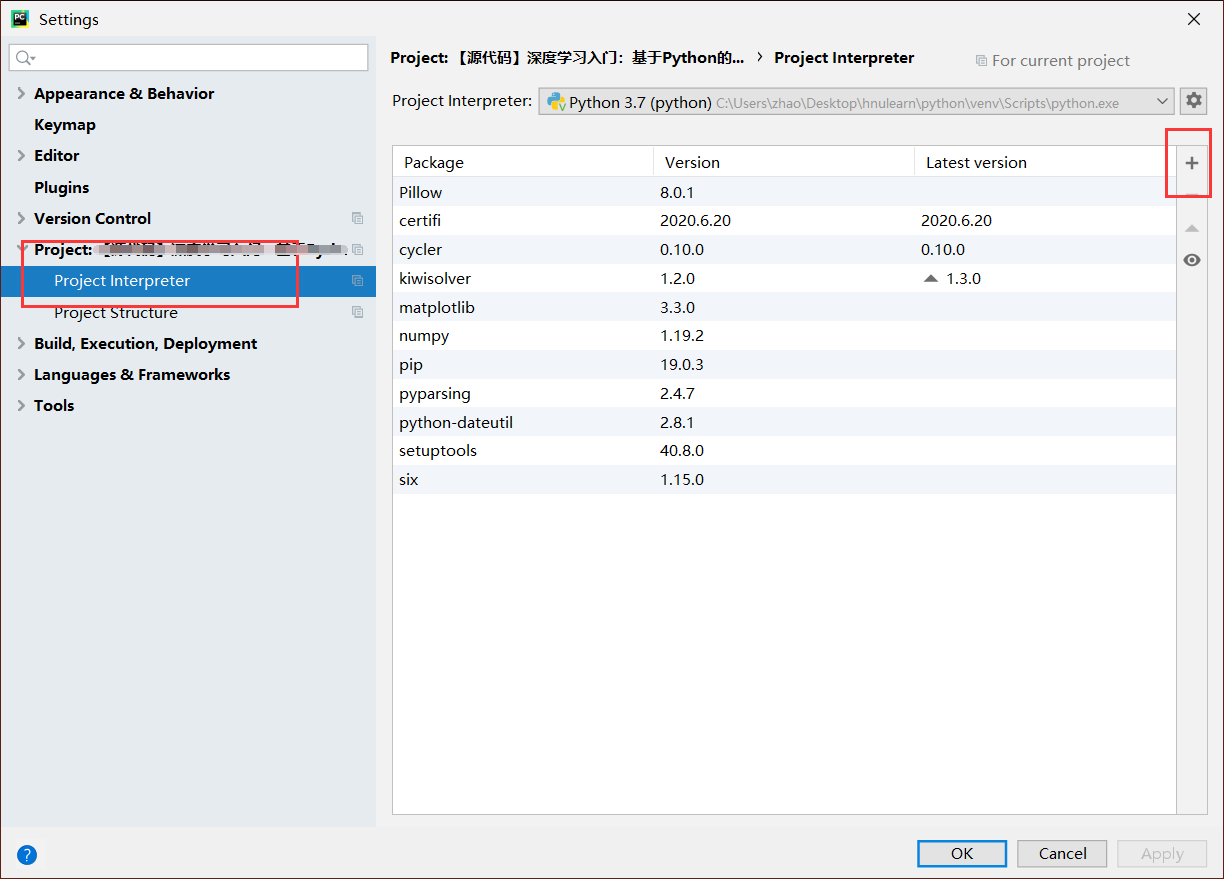Expand the Editor section
The image size is (1224, 879).
tap(22, 156)
